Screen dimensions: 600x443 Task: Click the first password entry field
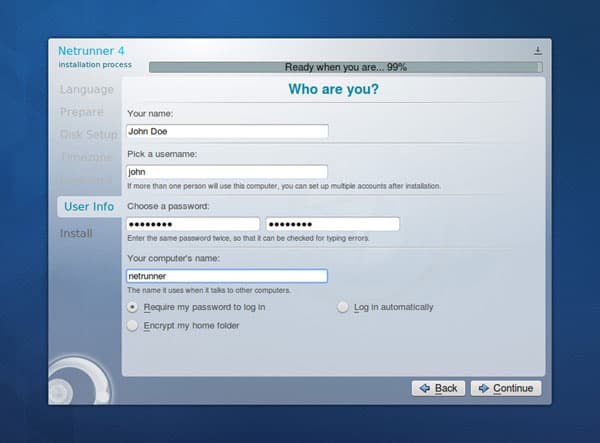[x=193, y=224]
